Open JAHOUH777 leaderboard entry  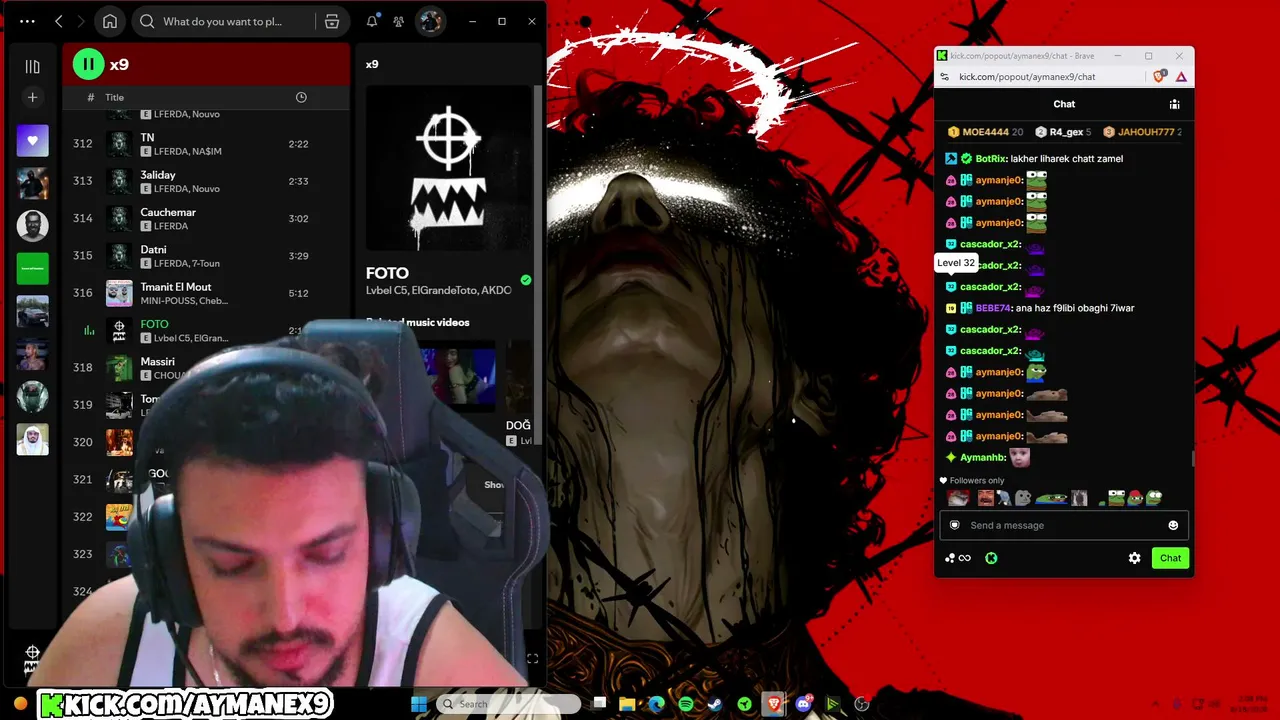click(x=1142, y=132)
